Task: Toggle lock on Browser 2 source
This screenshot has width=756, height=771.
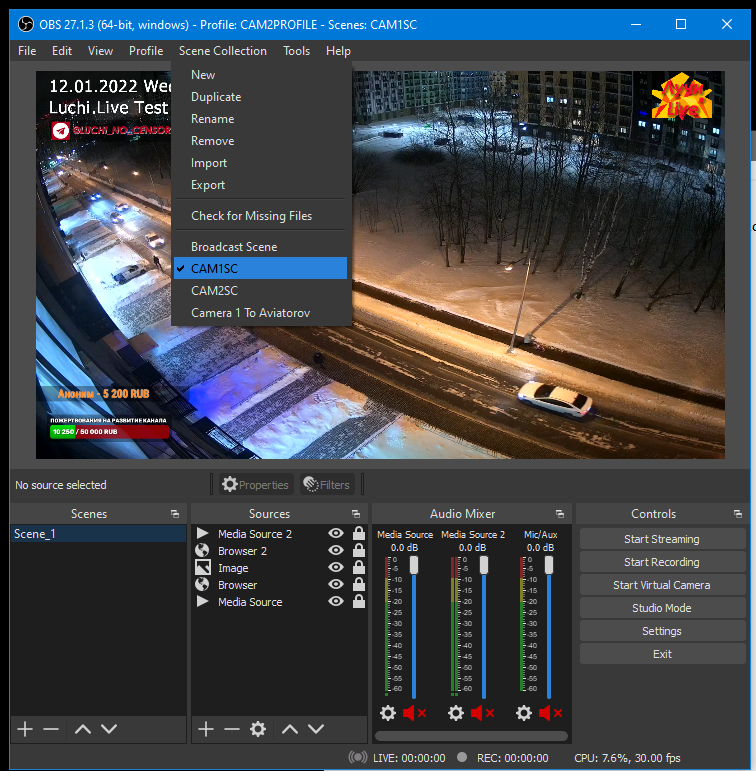Action: coord(359,550)
